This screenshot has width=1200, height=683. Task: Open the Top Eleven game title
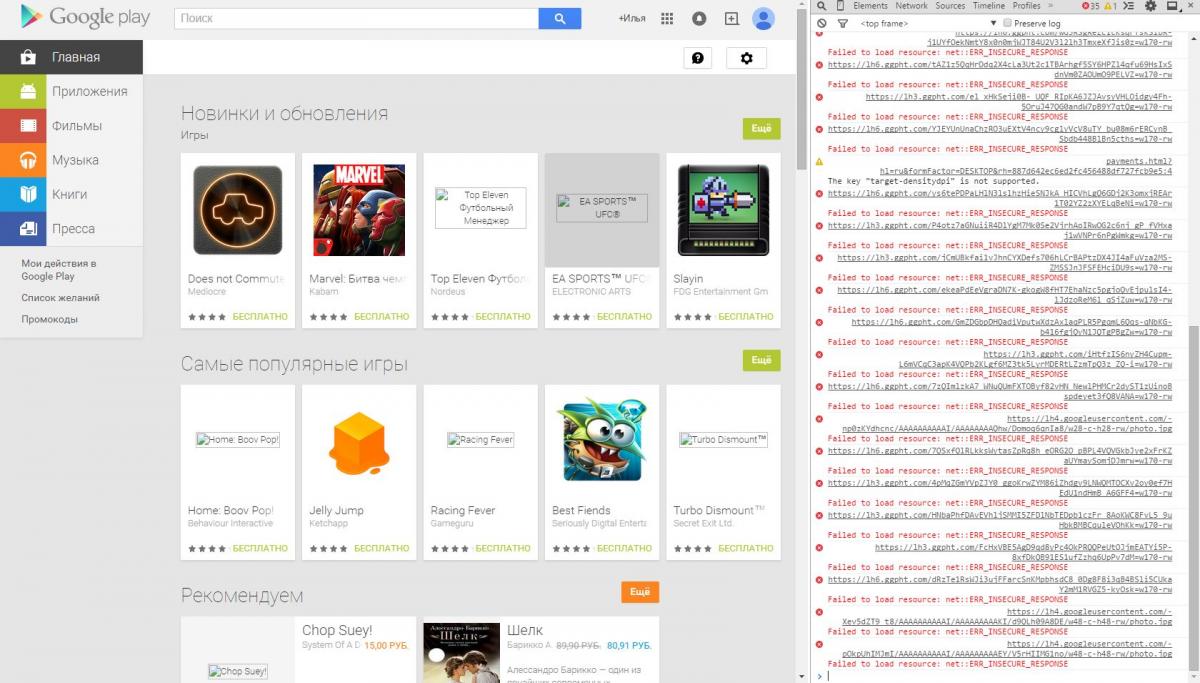click(481, 279)
